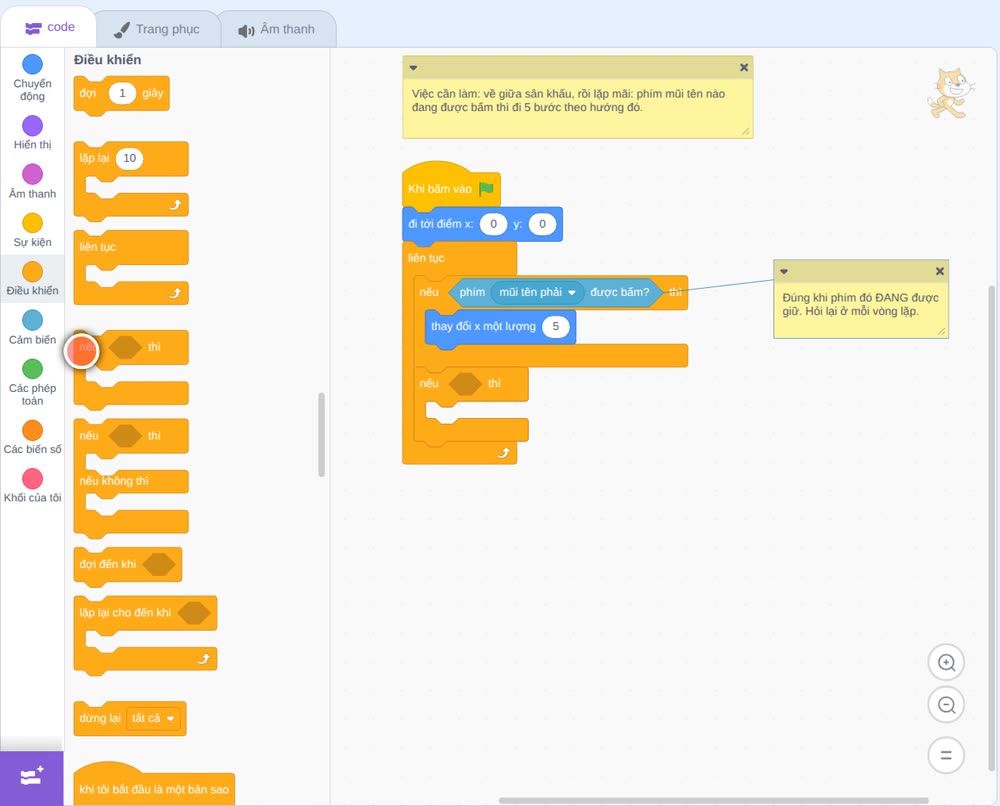Edit the x value in đi tới điểm
The height and width of the screenshot is (806, 1000).
(493, 224)
